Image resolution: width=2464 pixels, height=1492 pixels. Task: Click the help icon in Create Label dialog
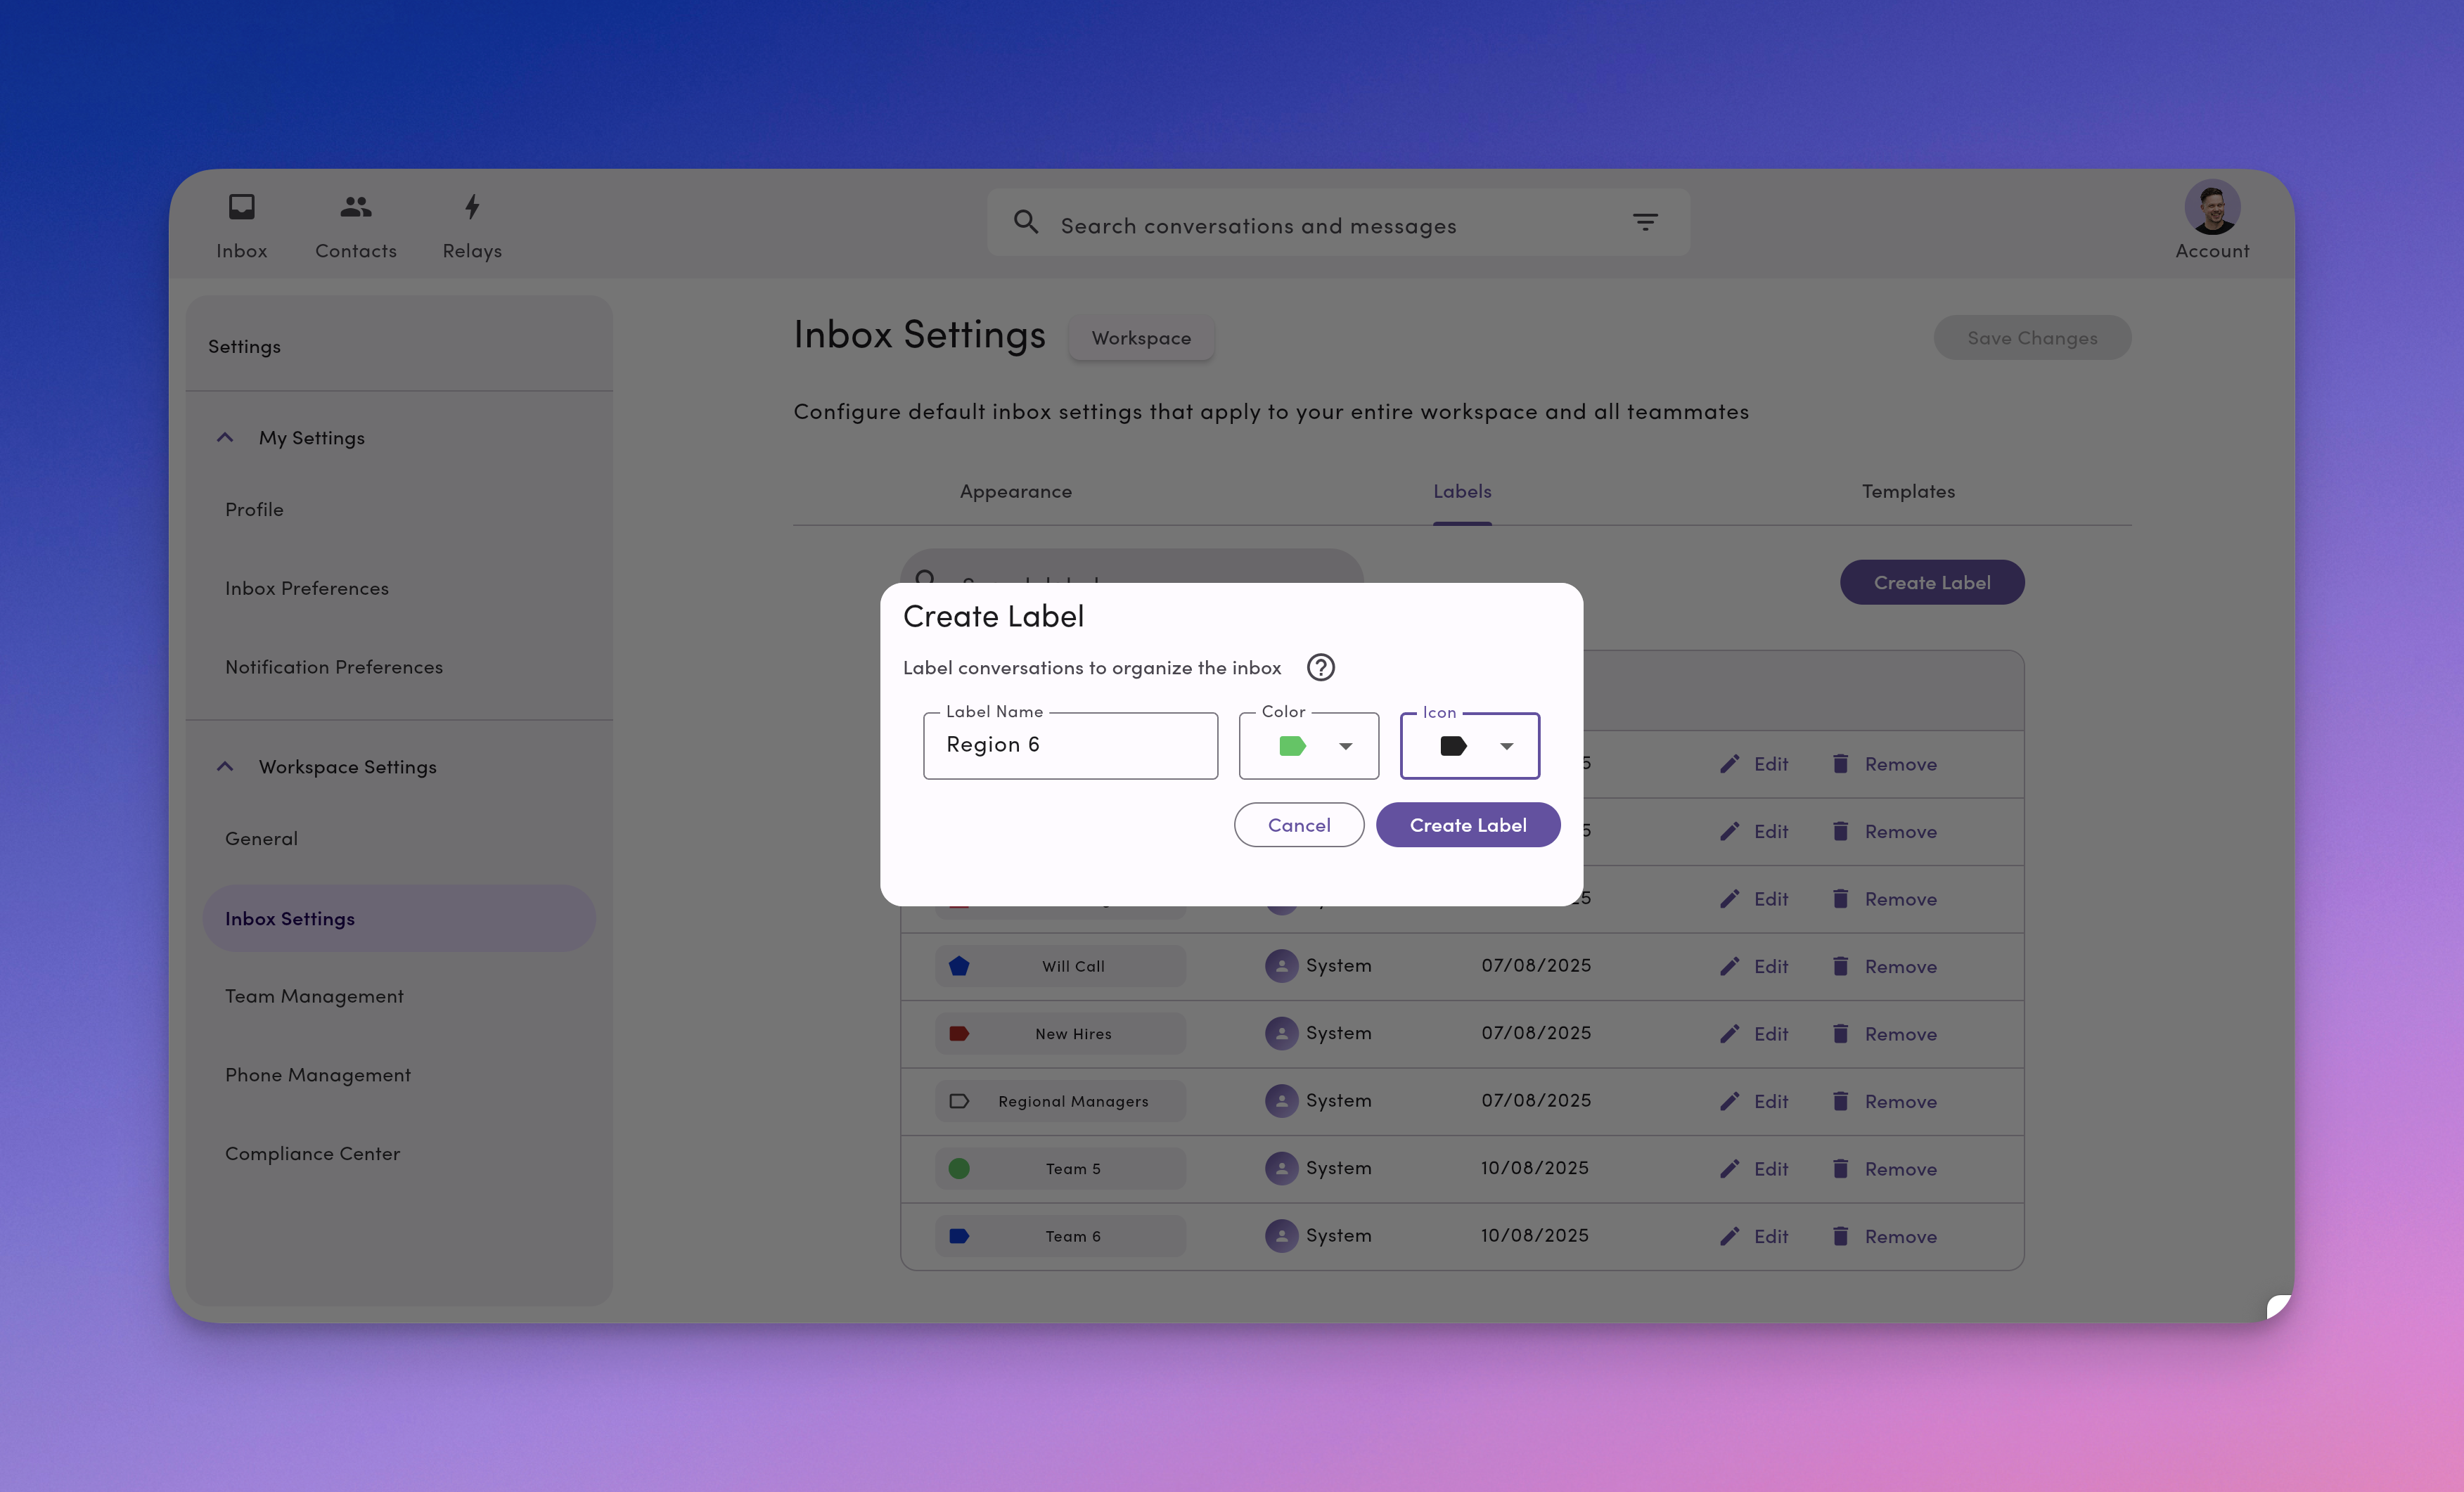1320,667
